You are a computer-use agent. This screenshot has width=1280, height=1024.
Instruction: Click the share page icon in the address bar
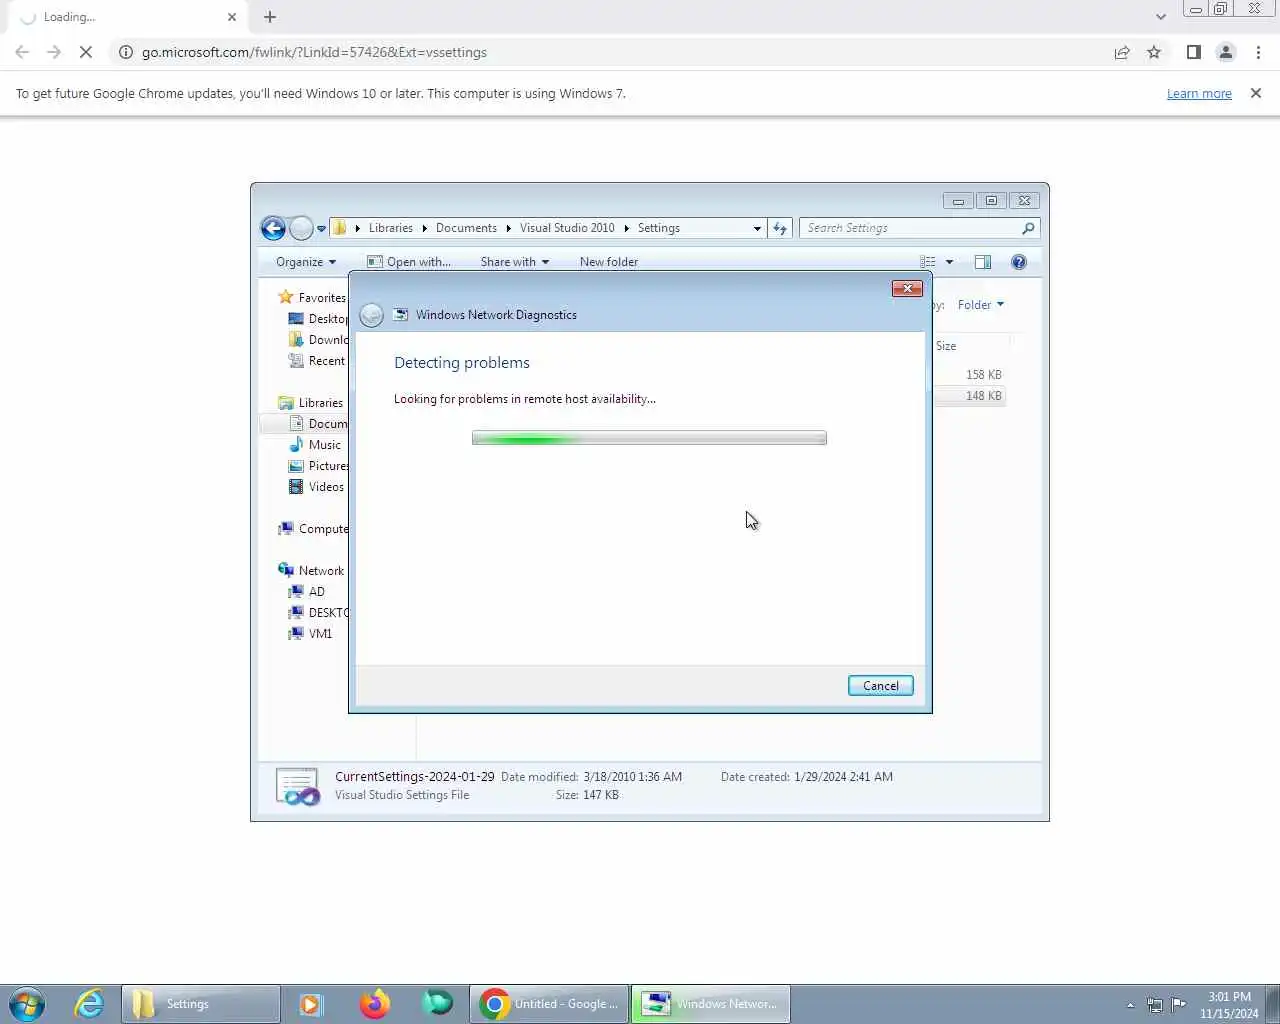point(1122,52)
